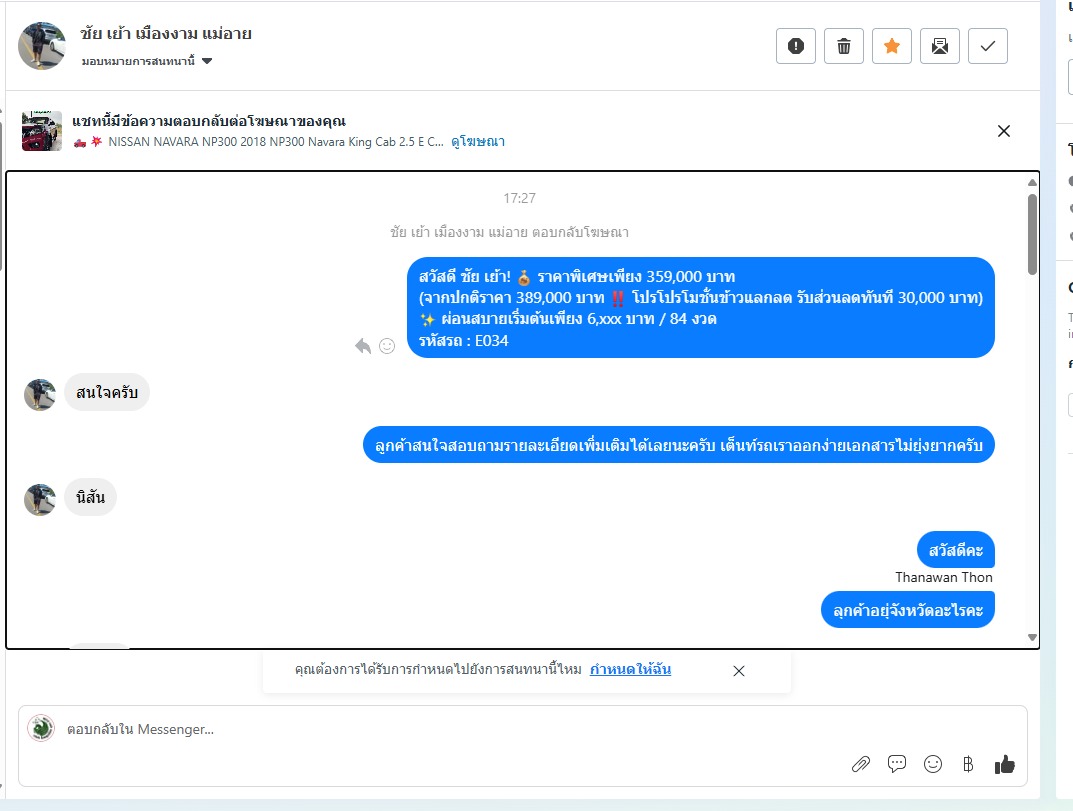Screen dimensions: 1073x811
Task: Open emoji picker in reply box
Action: point(933,764)
